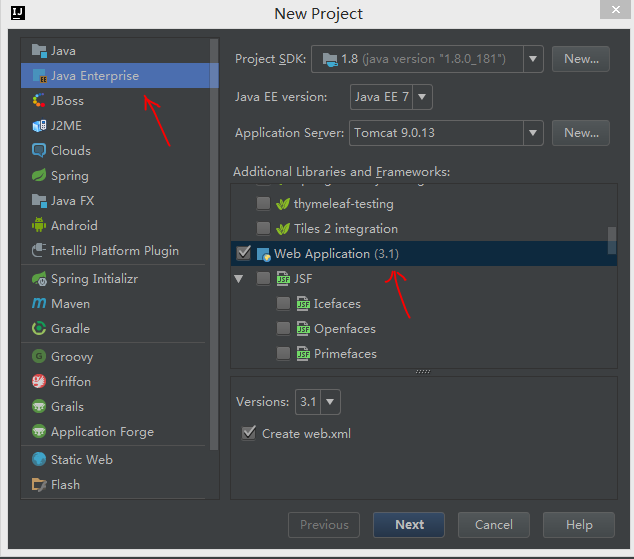This screenshot has width=634, height=559.
Task: Click the project types list scrollbar
Action: coord(214,245)
